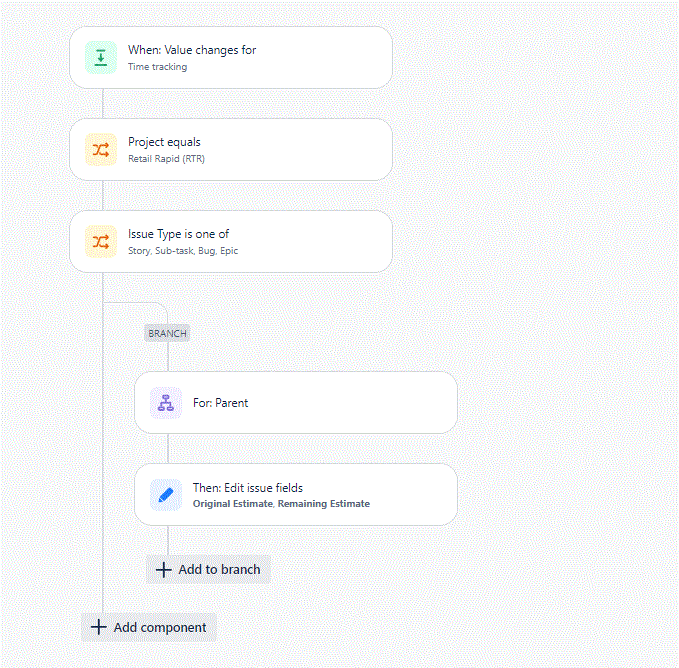Click Original Estimate, Remaining Estimate text
This screenshot has width=679, height=668.
pyautogui.click(x=281, y=503)
